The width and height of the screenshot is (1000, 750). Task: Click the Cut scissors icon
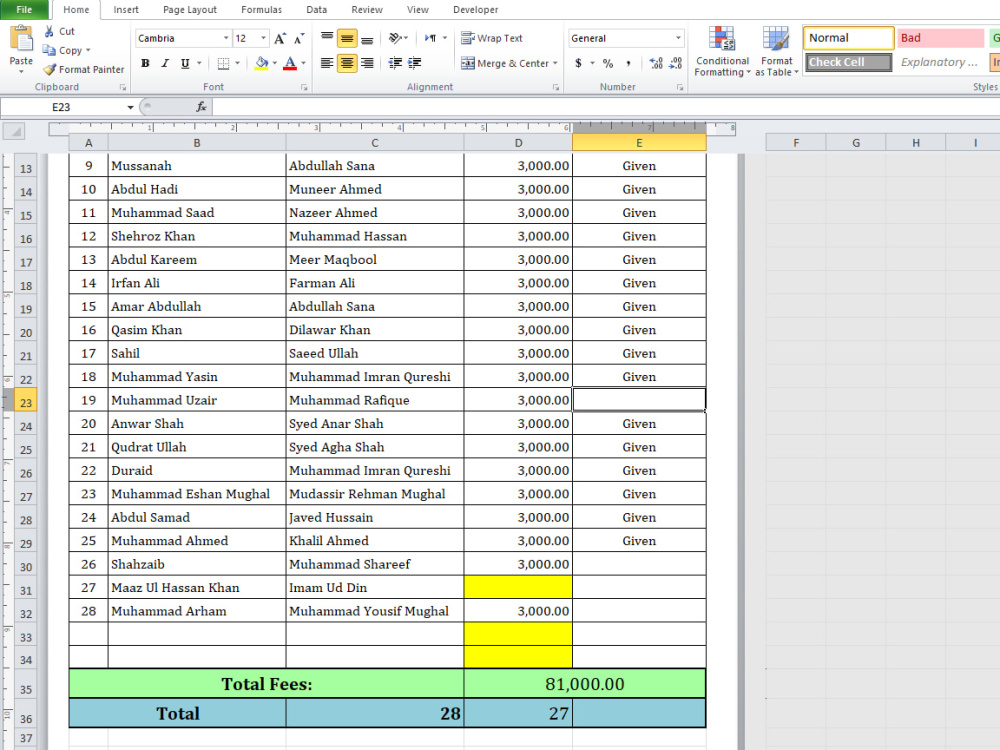click(x=49, y=31)
